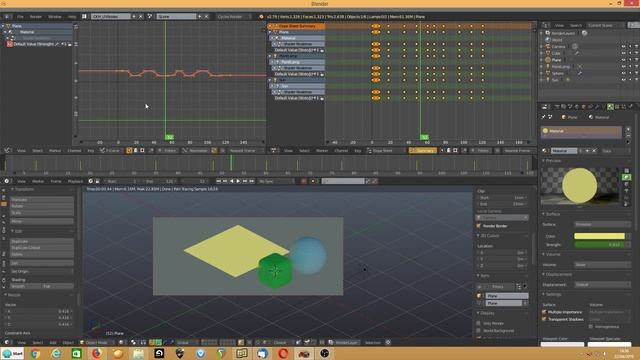Click the Rotate button in the tool shelf
This screenshot has width=640, height=360.
pyautogui.click(x=42, y=206)
